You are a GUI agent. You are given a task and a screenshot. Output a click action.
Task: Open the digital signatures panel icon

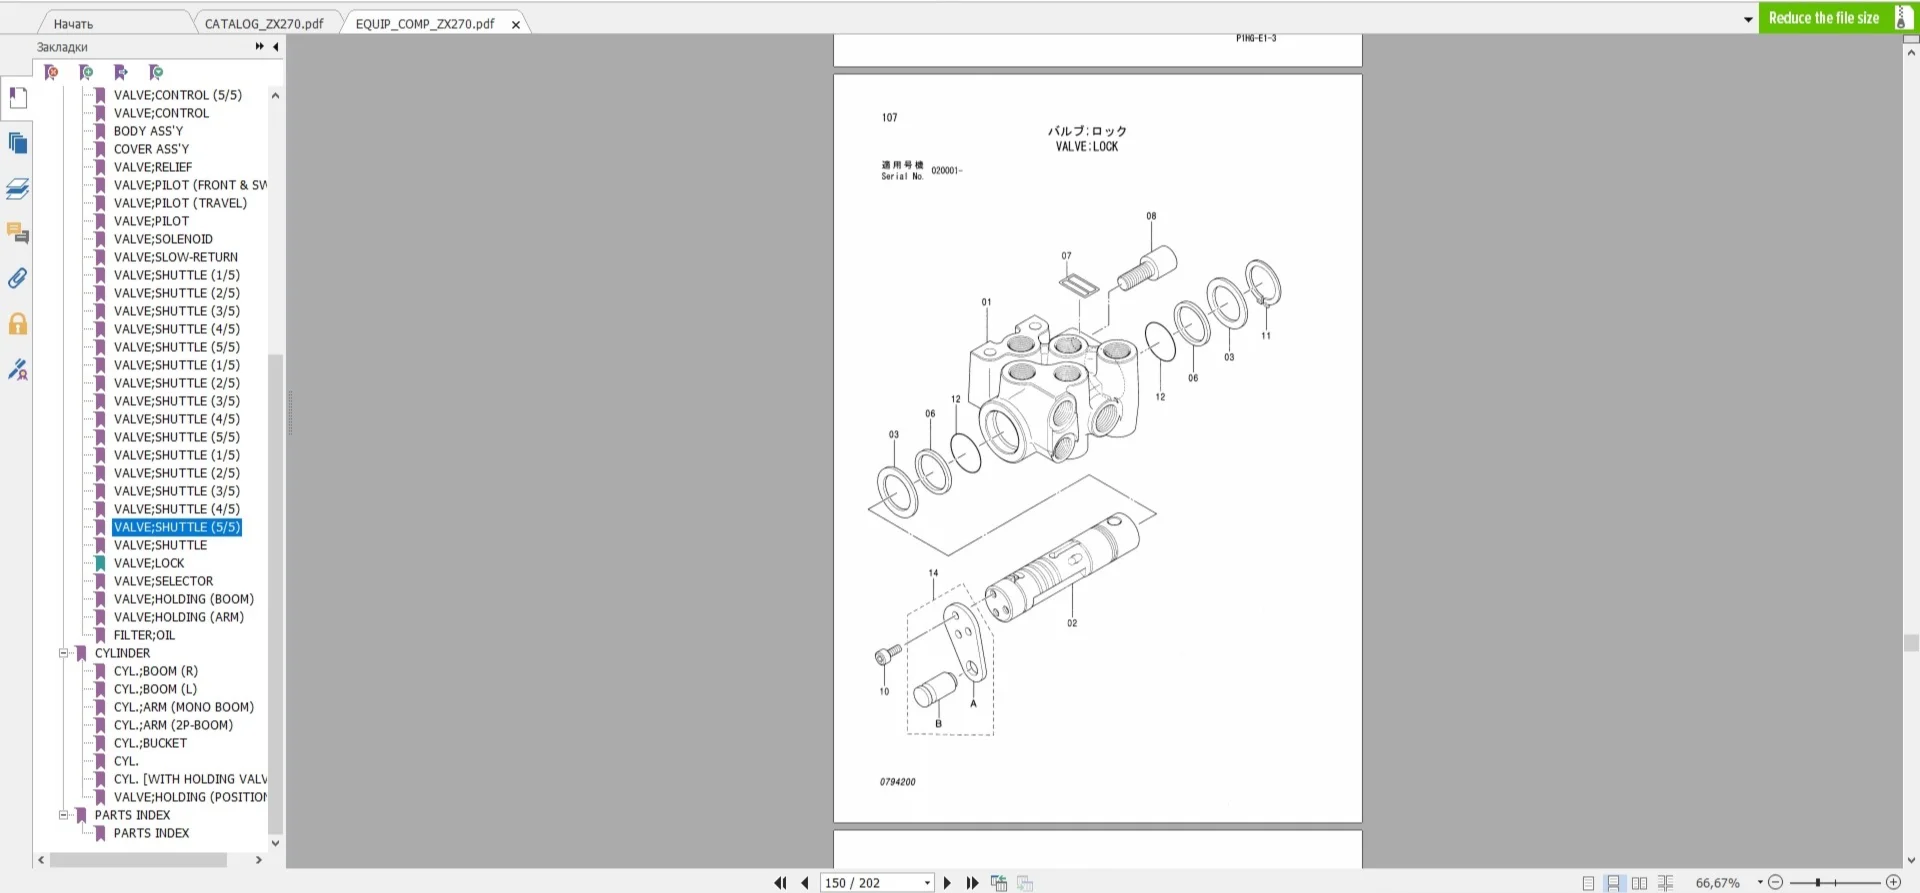18,370
